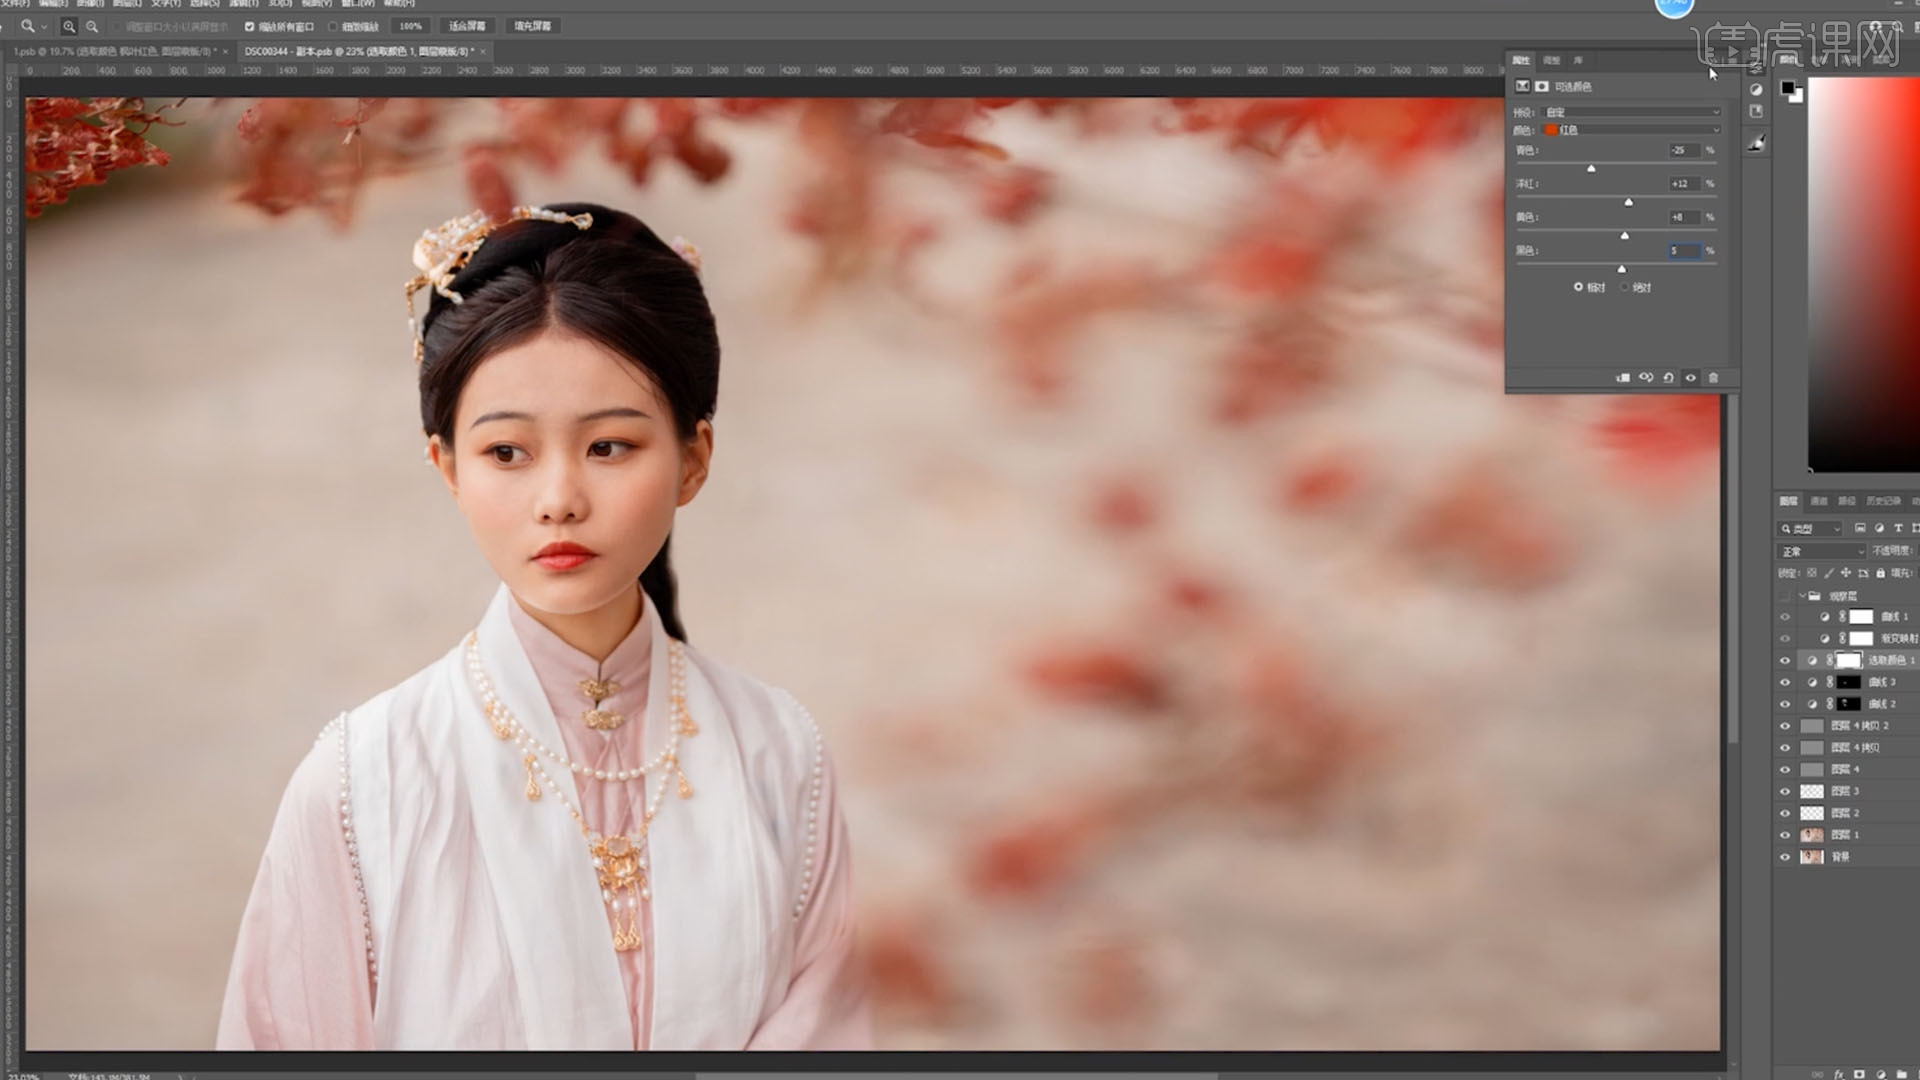This screenshot has width=1920, height=1080.
Task: Click the 适合屏幕 fit screen button
Action: click(467, 26)
